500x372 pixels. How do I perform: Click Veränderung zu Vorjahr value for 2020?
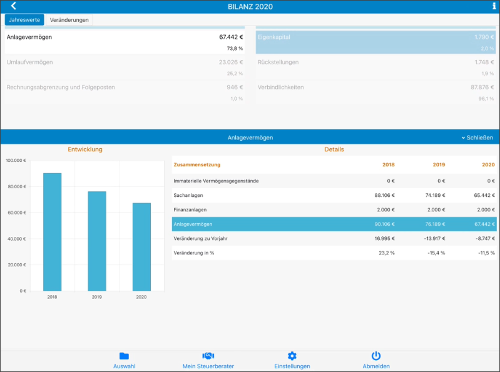[485, 238]
